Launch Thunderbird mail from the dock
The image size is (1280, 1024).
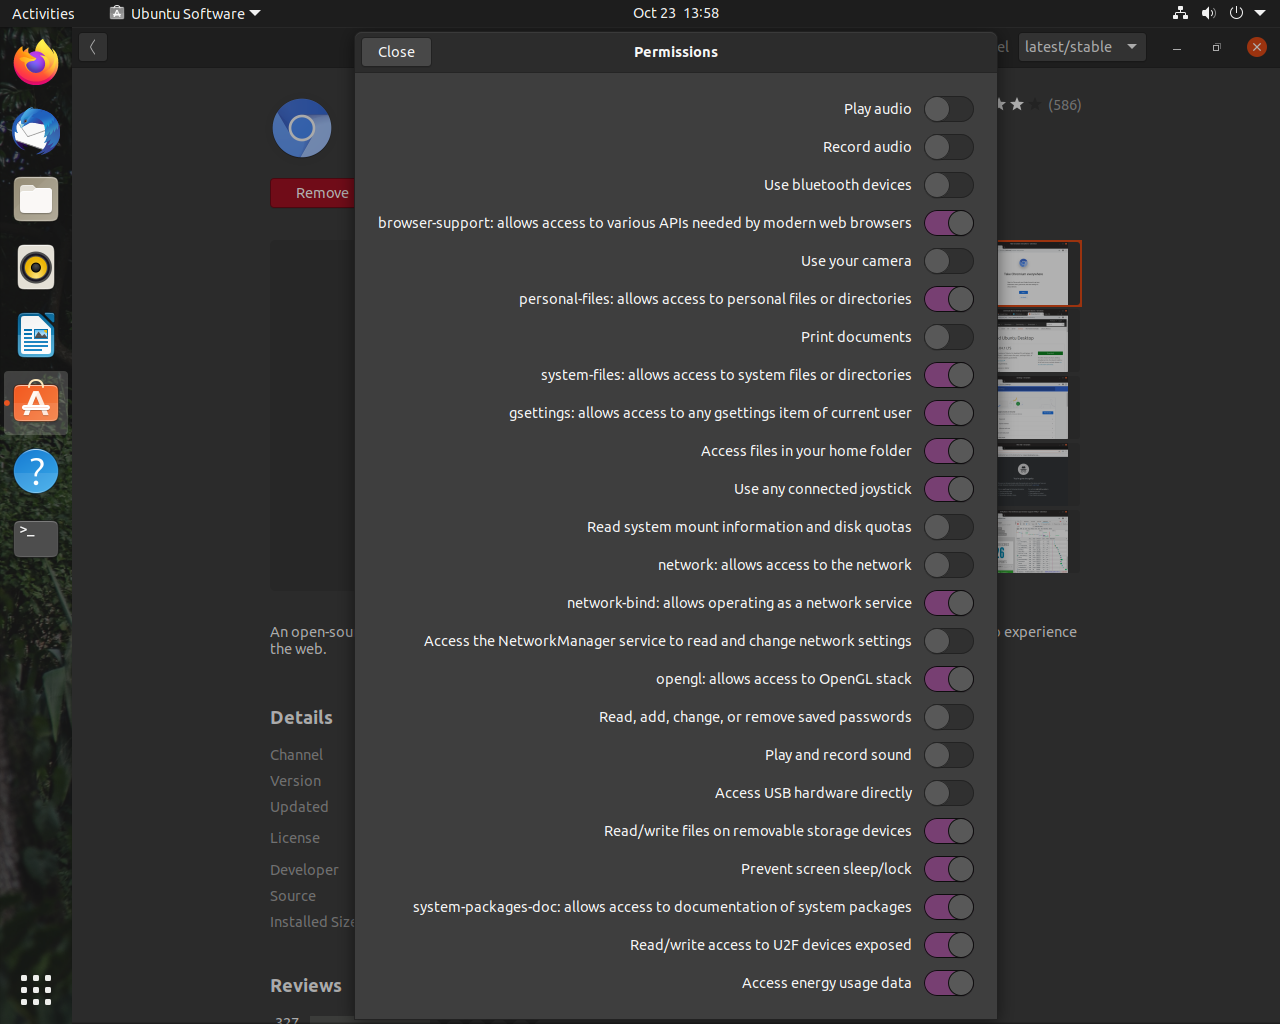(x=36, y=131)
